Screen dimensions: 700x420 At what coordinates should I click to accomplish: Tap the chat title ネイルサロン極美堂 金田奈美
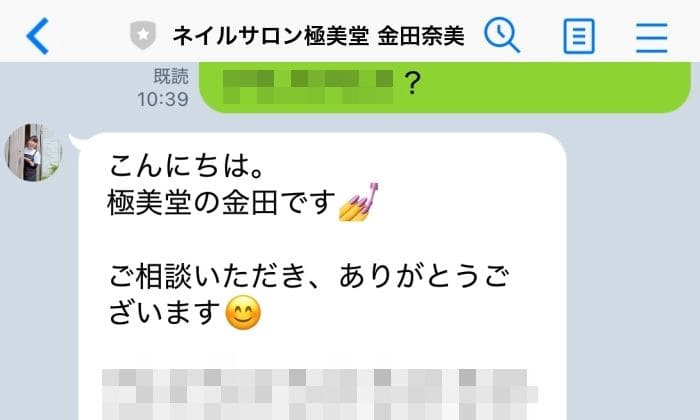coord(319,36)
